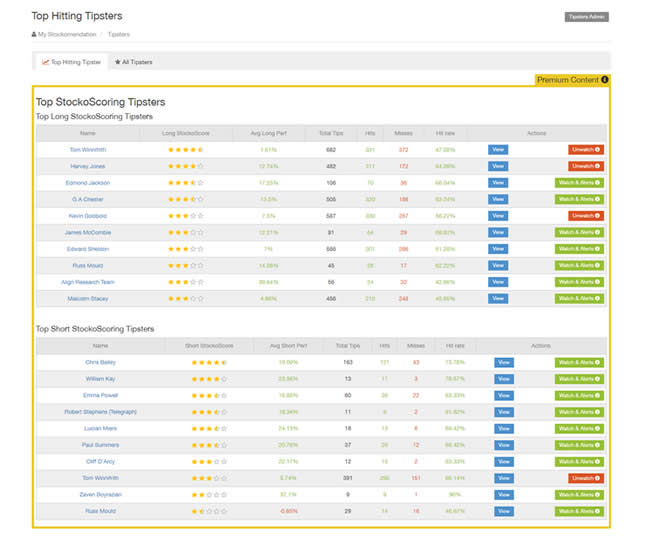Open the Tipsters breadcrumb link
Image resolution: width=660 pixels, height=540 pixels.
click(x=119, y=34)
